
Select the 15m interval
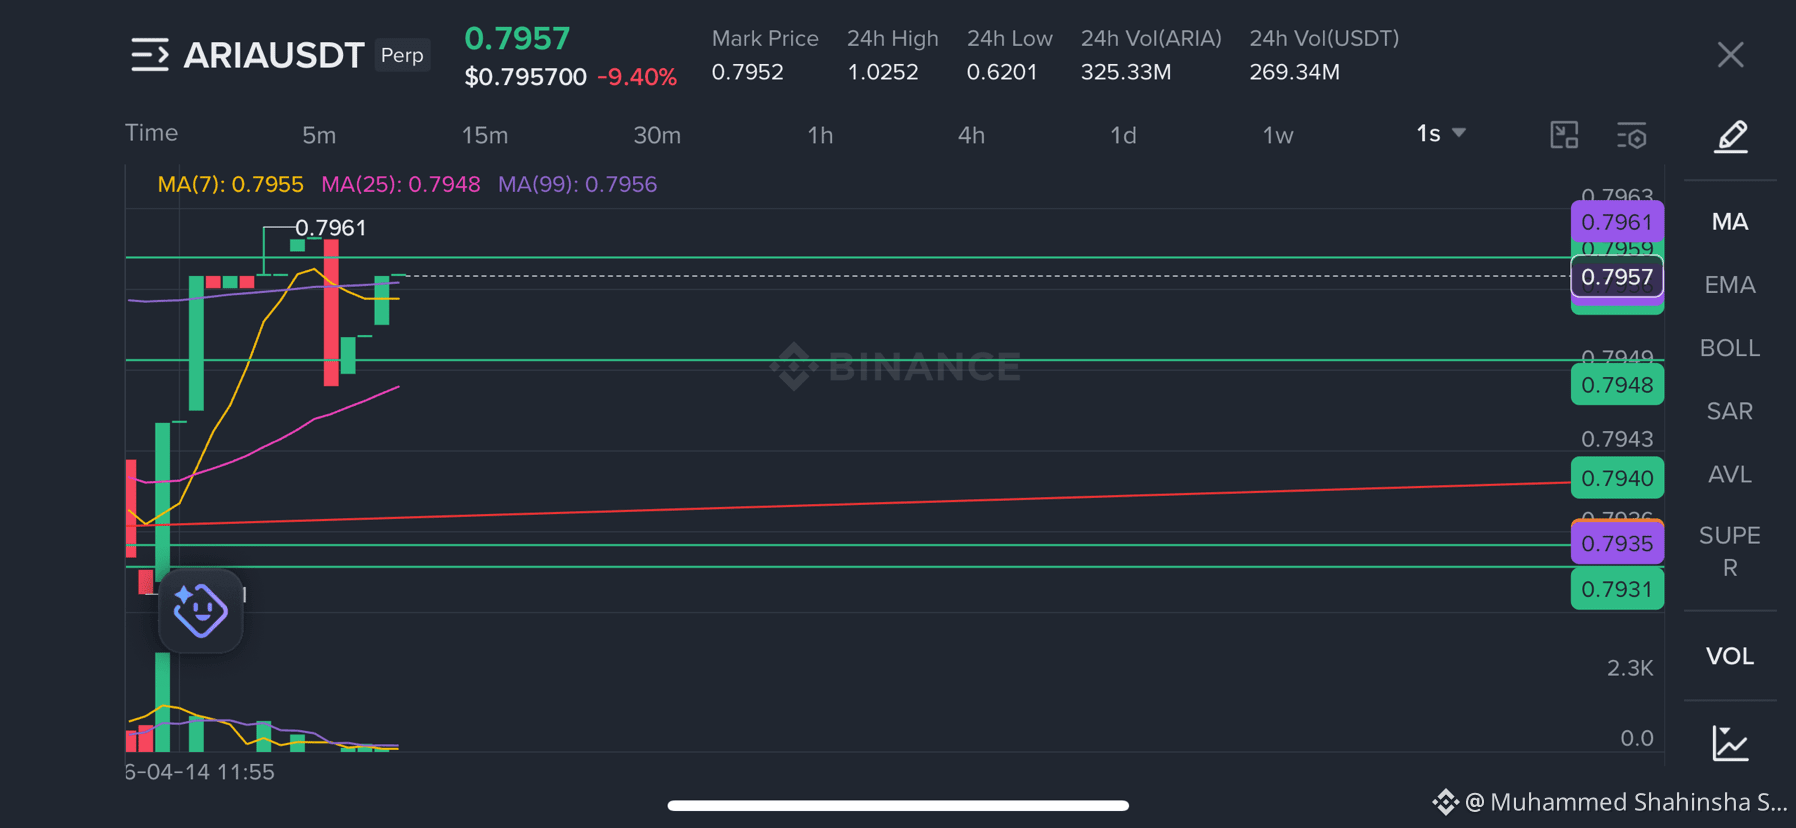pos(485,135)
